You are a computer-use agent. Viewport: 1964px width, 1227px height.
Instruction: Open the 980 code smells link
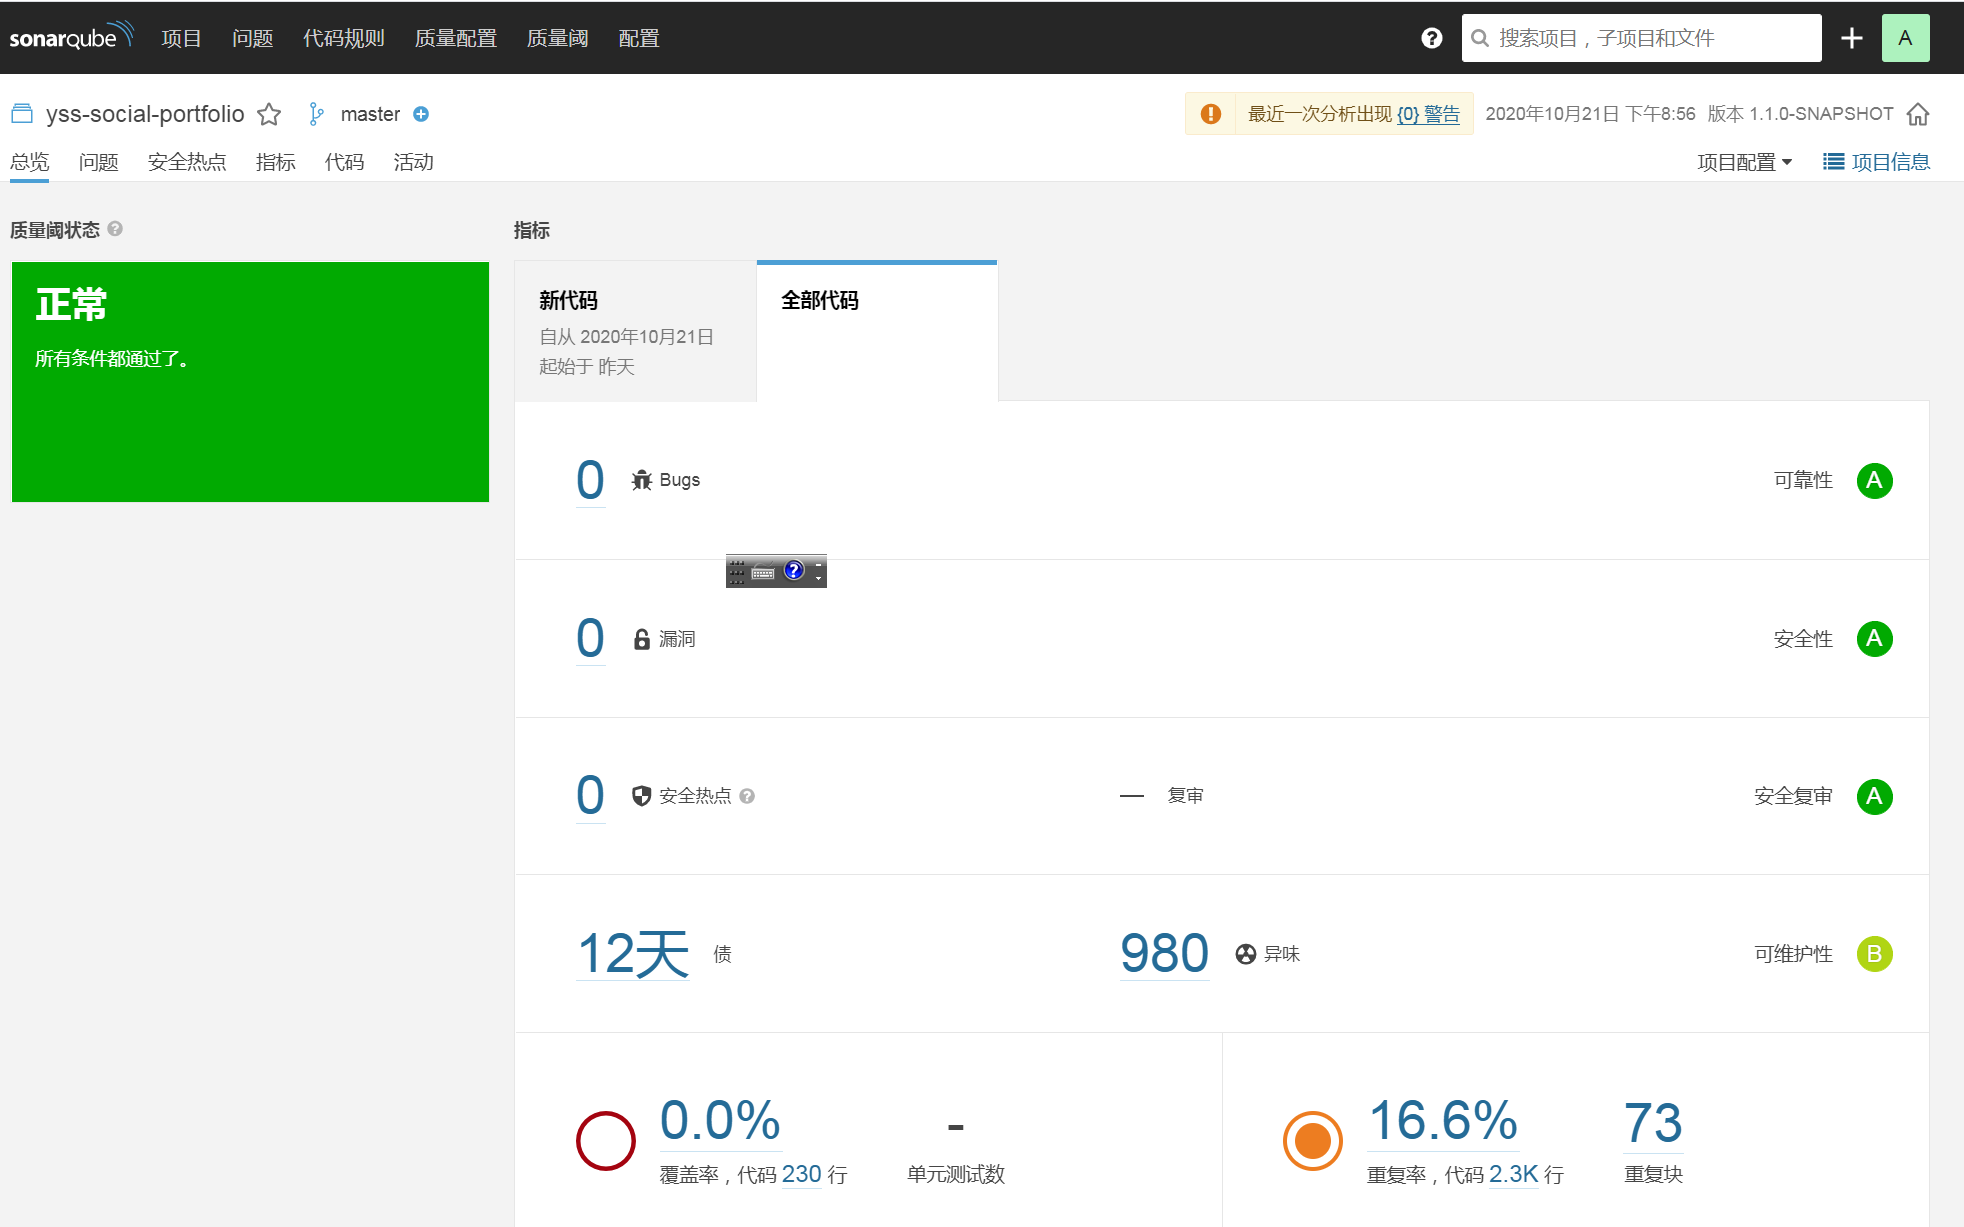[x=1164, y=953]
